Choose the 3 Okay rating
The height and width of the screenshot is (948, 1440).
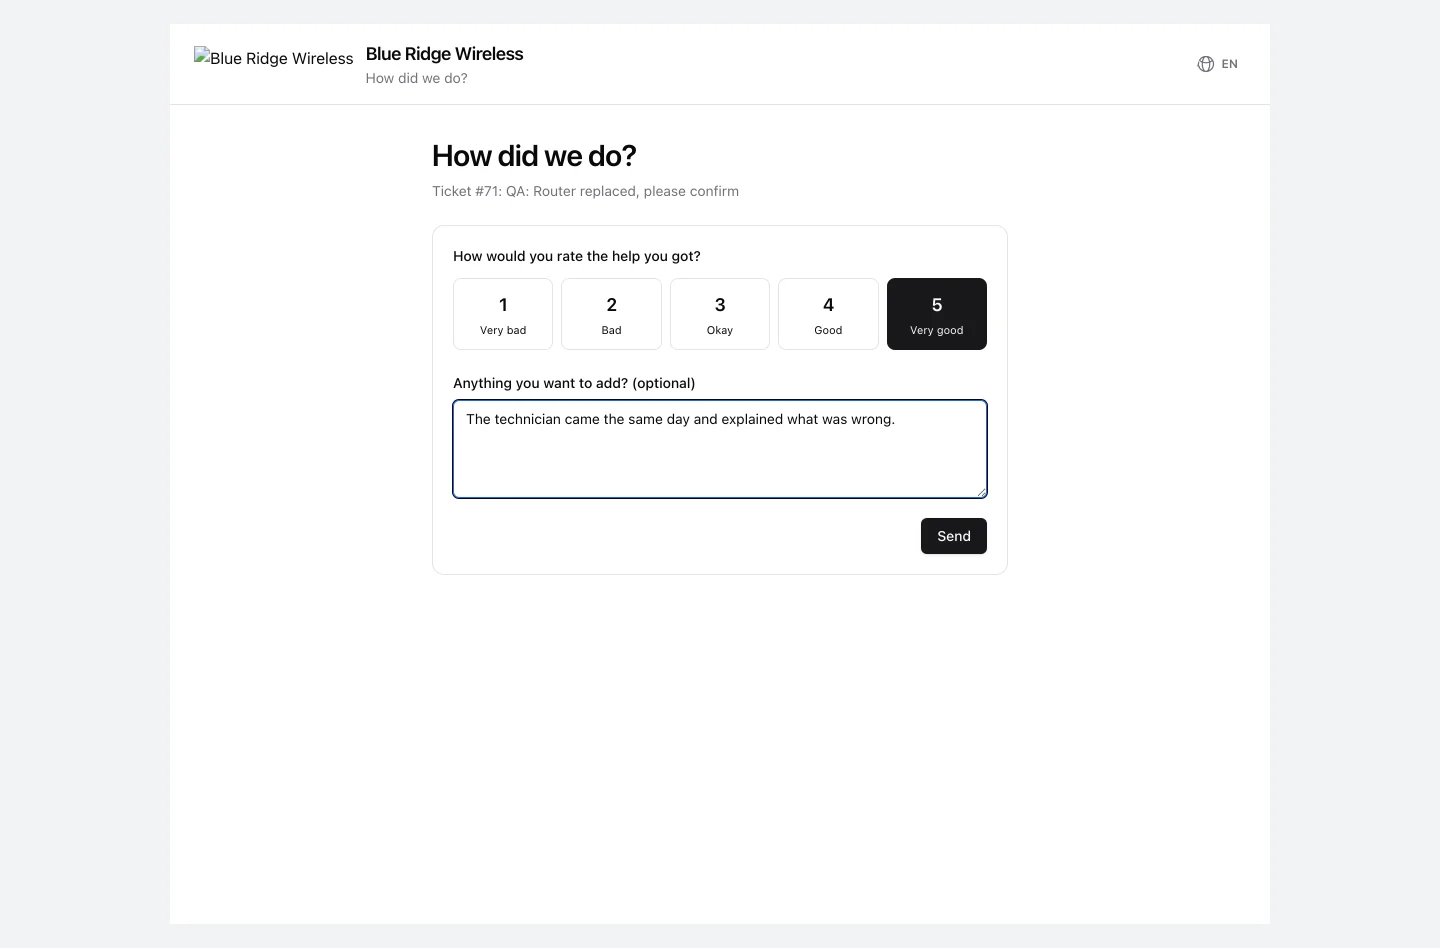pyautogui.click(x=720, y=314)
